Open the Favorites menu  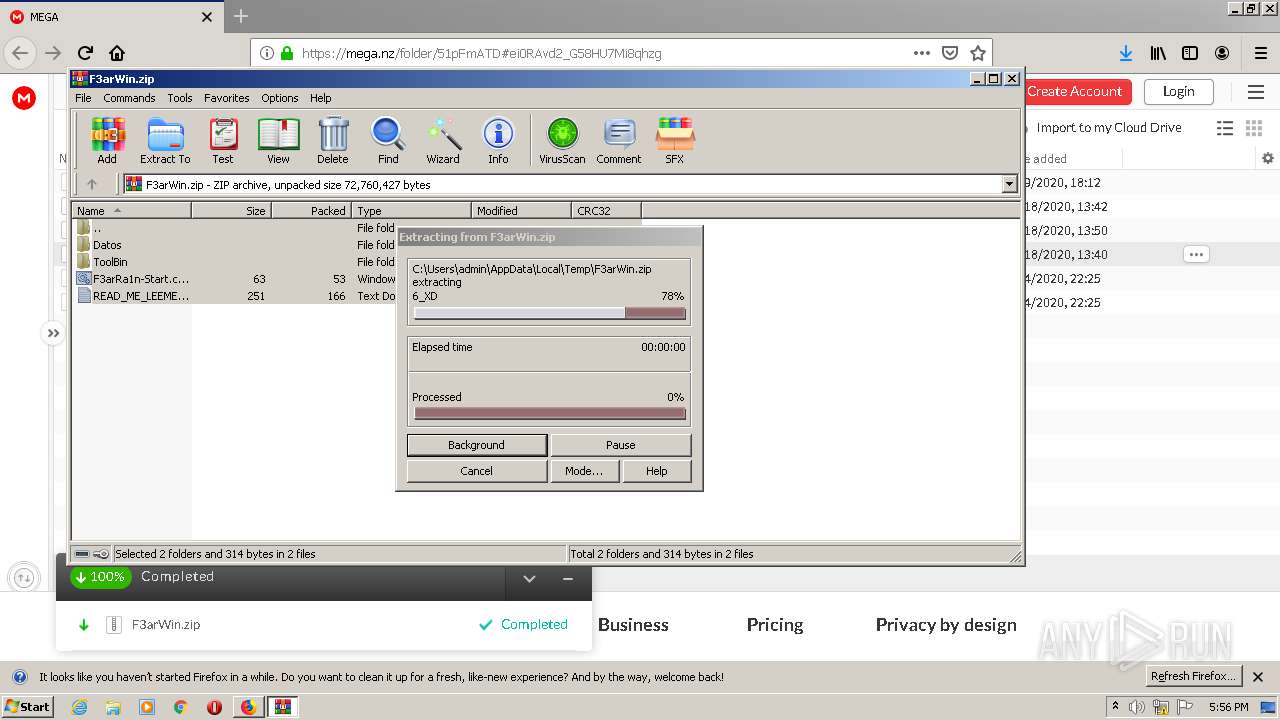tap(227, 98)
